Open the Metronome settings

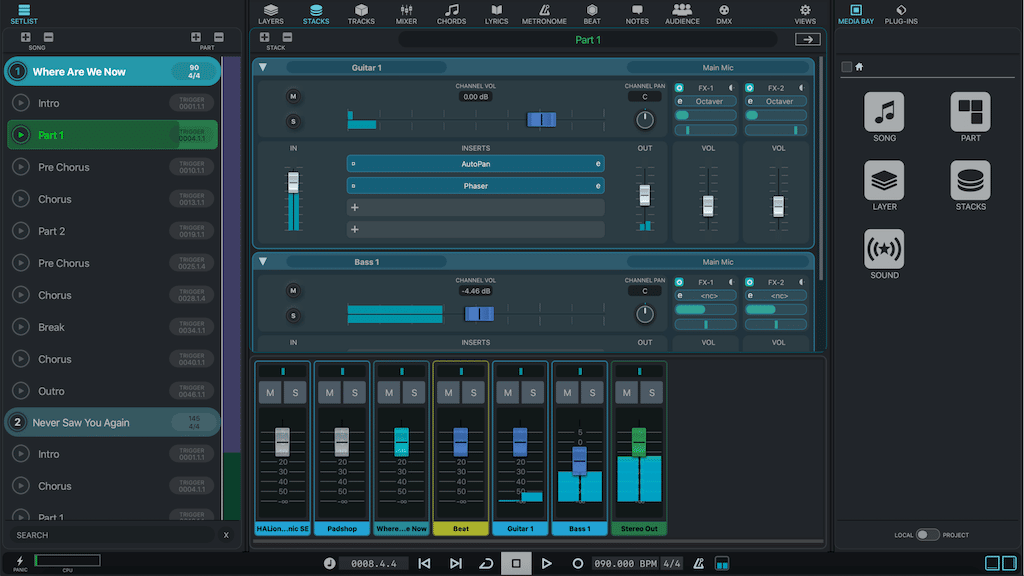click(544, 13)
